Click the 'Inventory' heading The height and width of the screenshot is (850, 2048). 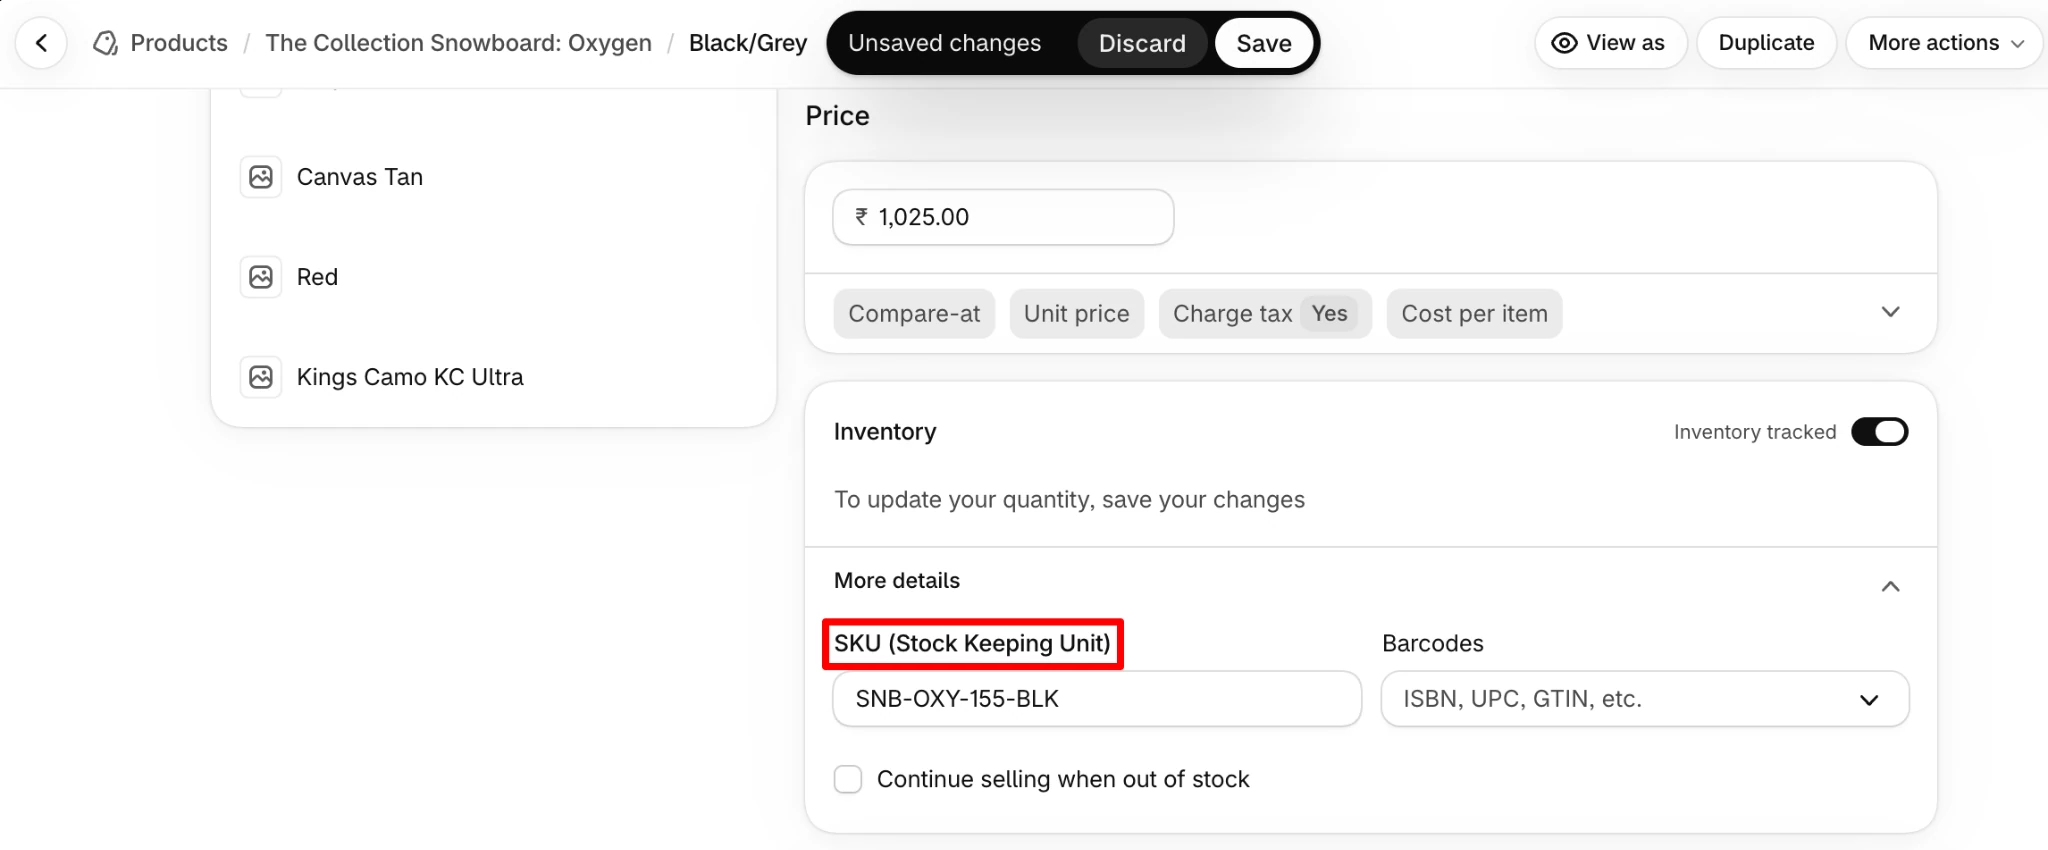(885, 432)
